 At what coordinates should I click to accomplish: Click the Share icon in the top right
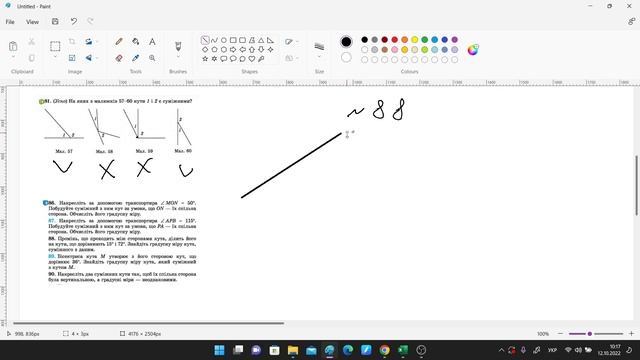pos(631,22)
